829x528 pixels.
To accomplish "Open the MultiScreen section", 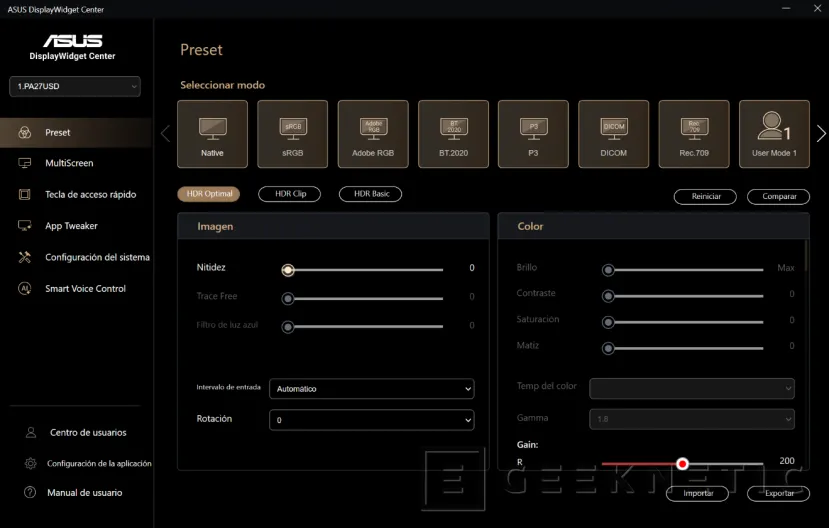I will (x=69, y=163).
